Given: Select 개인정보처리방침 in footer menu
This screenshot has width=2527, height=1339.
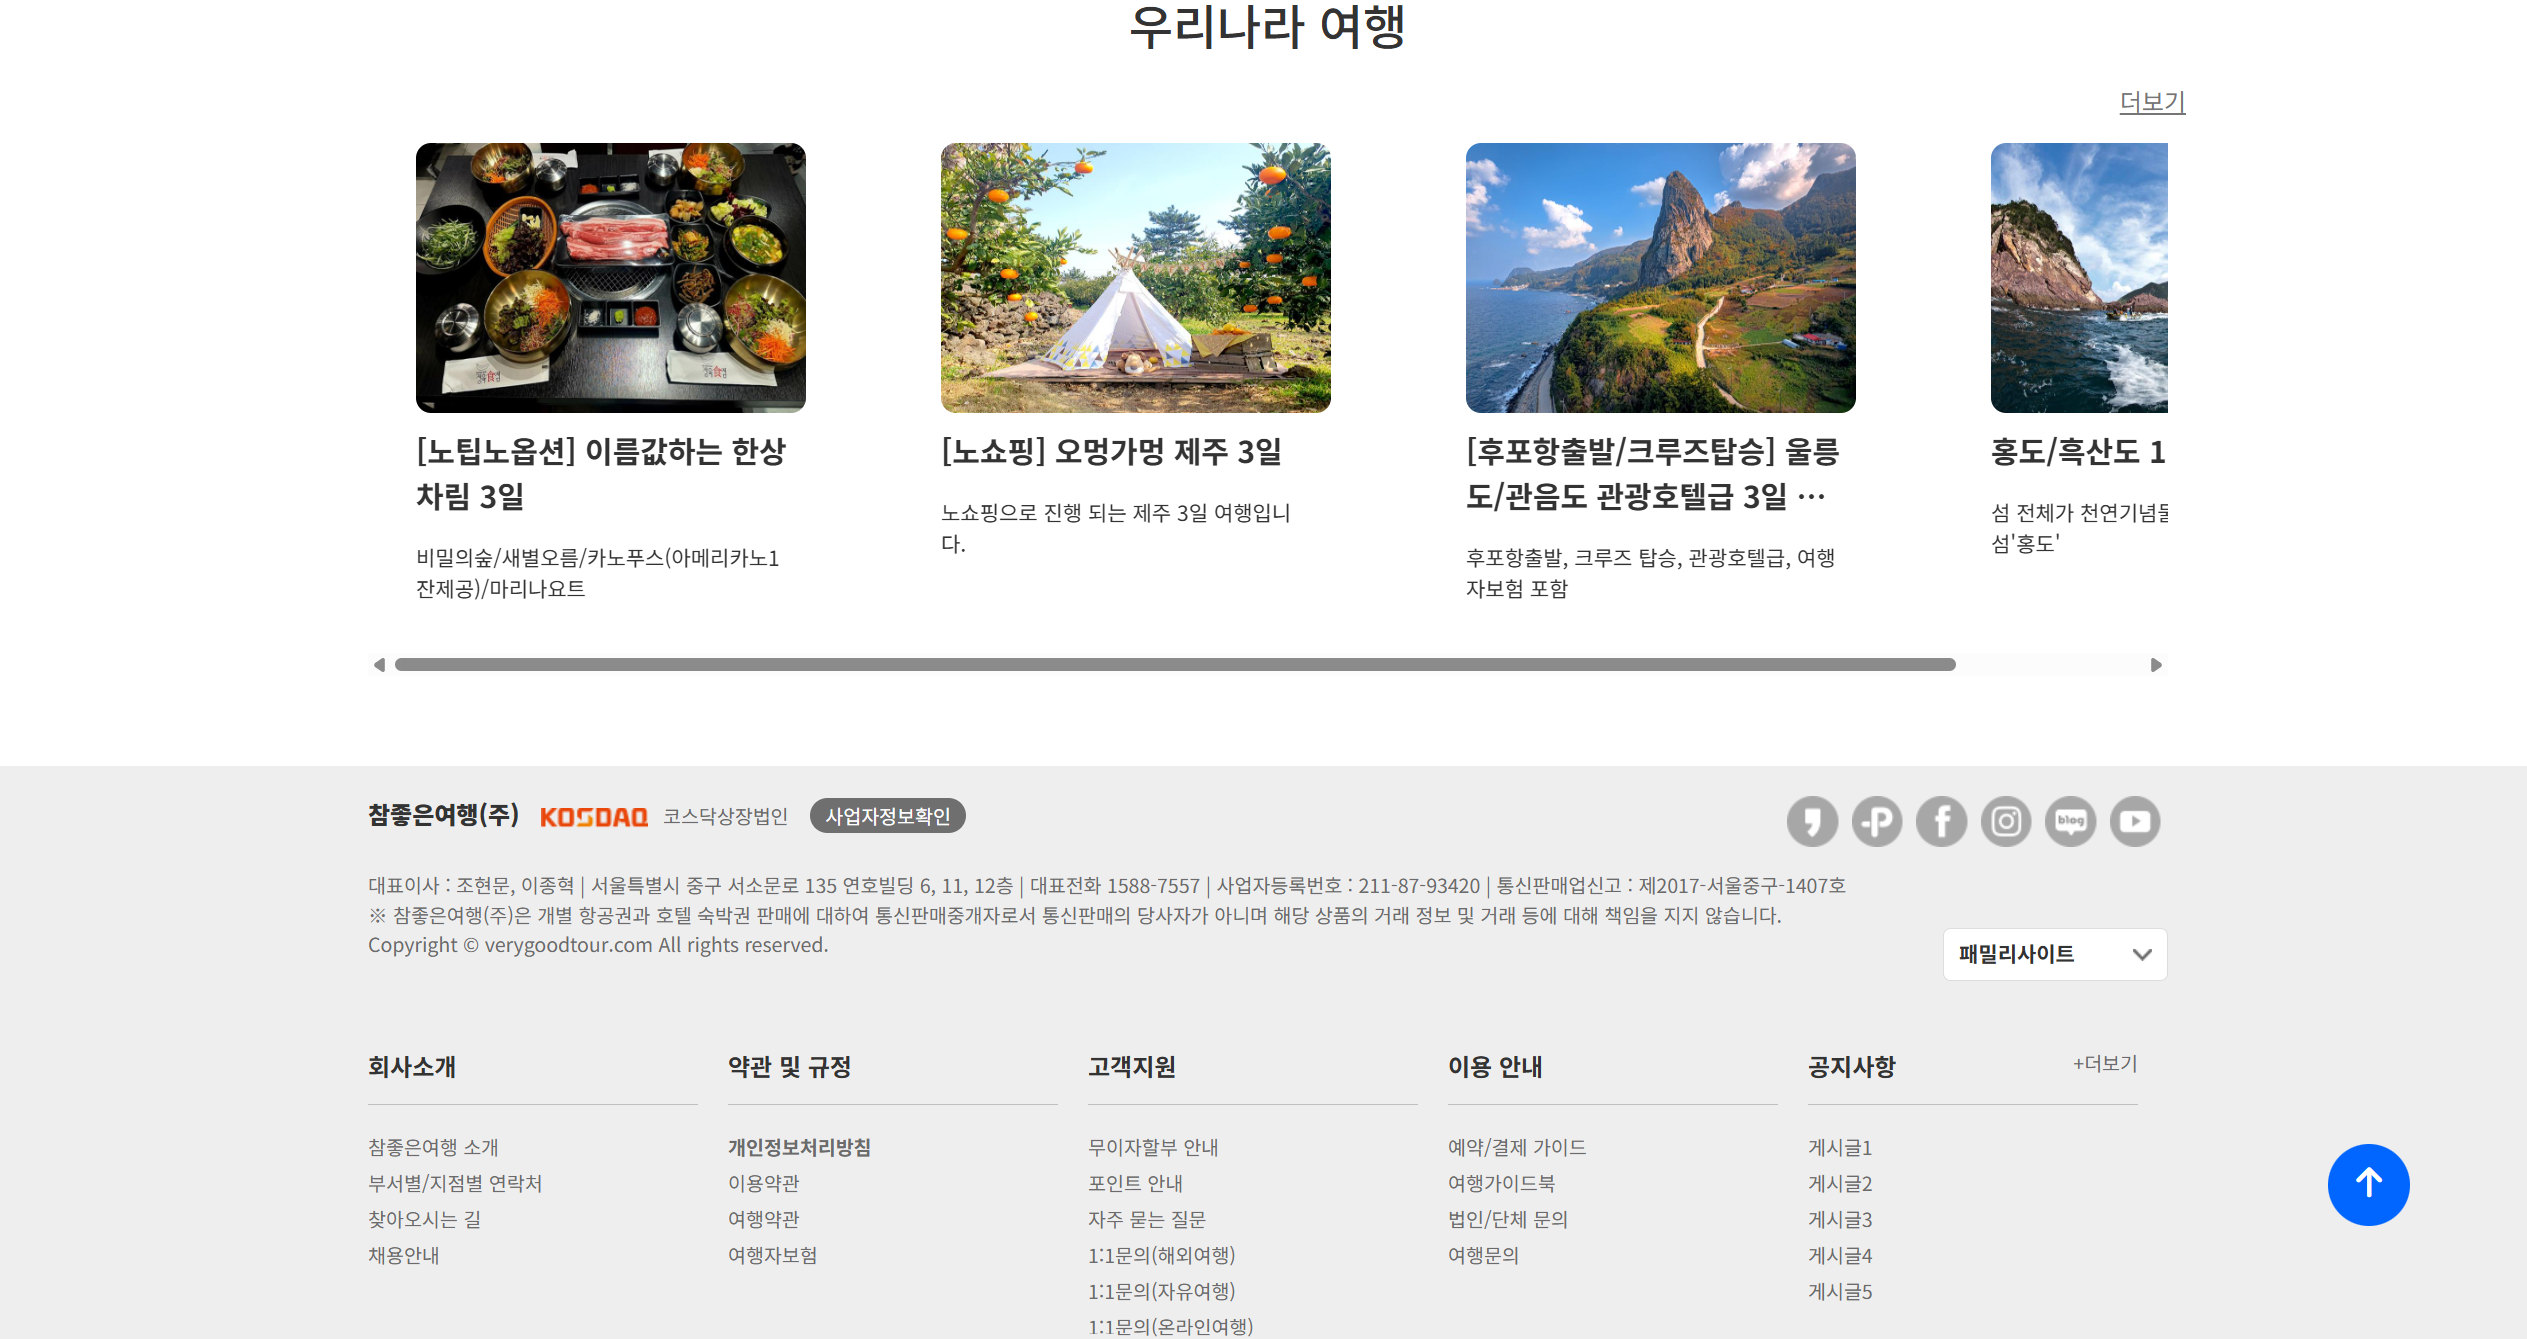Looking at the screenshot, I should coord(798,1148).
